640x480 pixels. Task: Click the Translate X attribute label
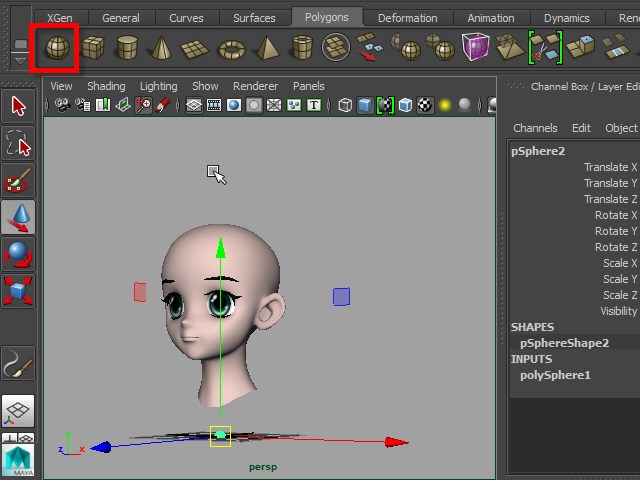(x=610, y=167)
